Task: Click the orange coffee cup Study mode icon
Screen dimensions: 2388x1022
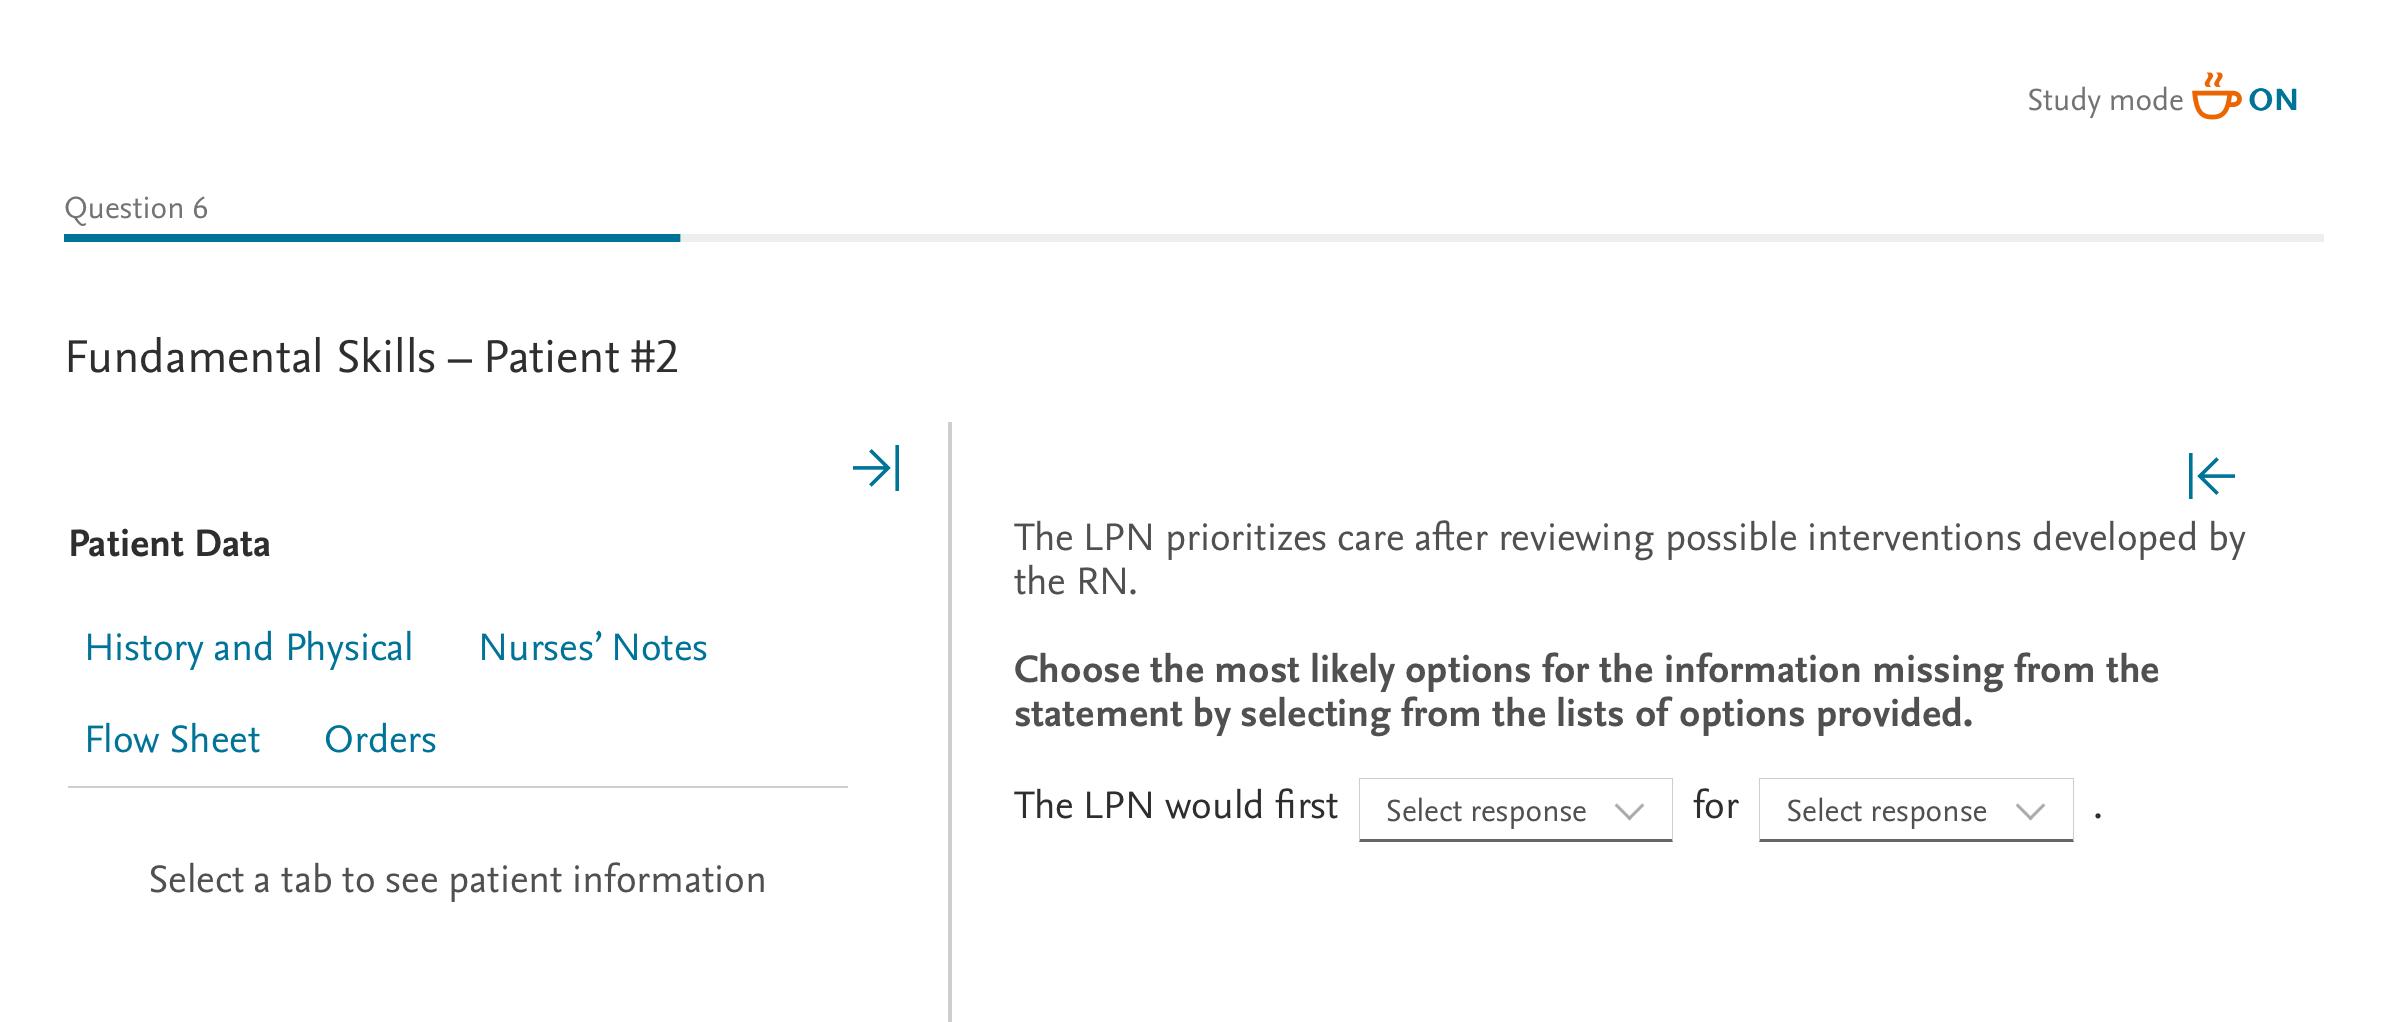Action: (x=2215, y=98)
